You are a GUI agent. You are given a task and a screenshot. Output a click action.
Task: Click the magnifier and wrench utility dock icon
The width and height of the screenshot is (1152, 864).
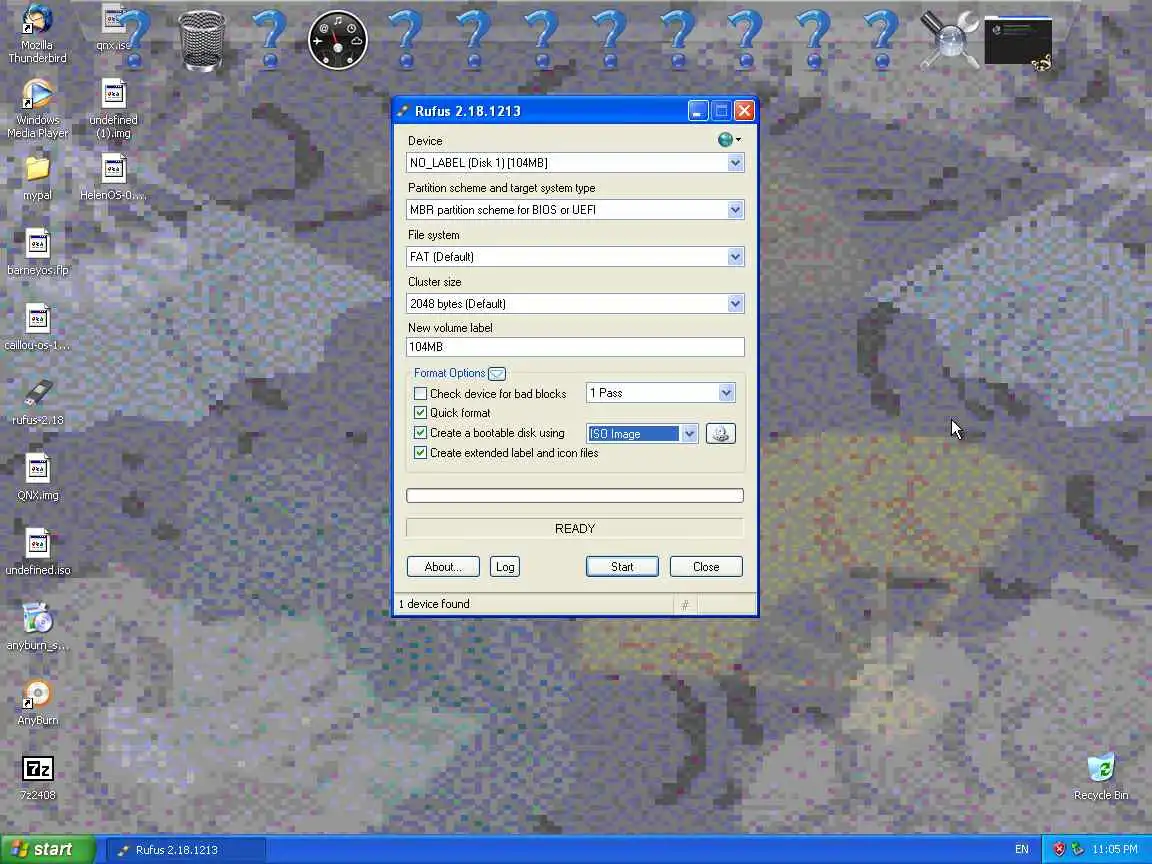pos(949,40)
